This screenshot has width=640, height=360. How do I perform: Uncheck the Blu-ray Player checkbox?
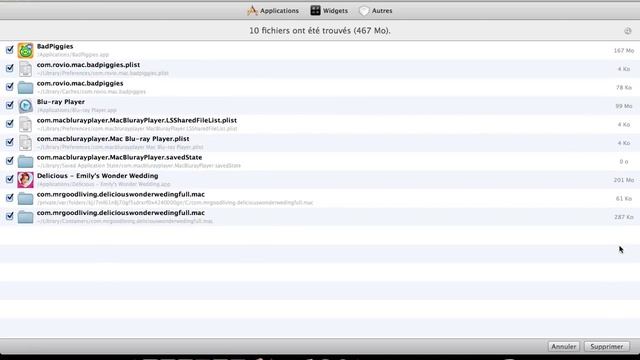10,105
